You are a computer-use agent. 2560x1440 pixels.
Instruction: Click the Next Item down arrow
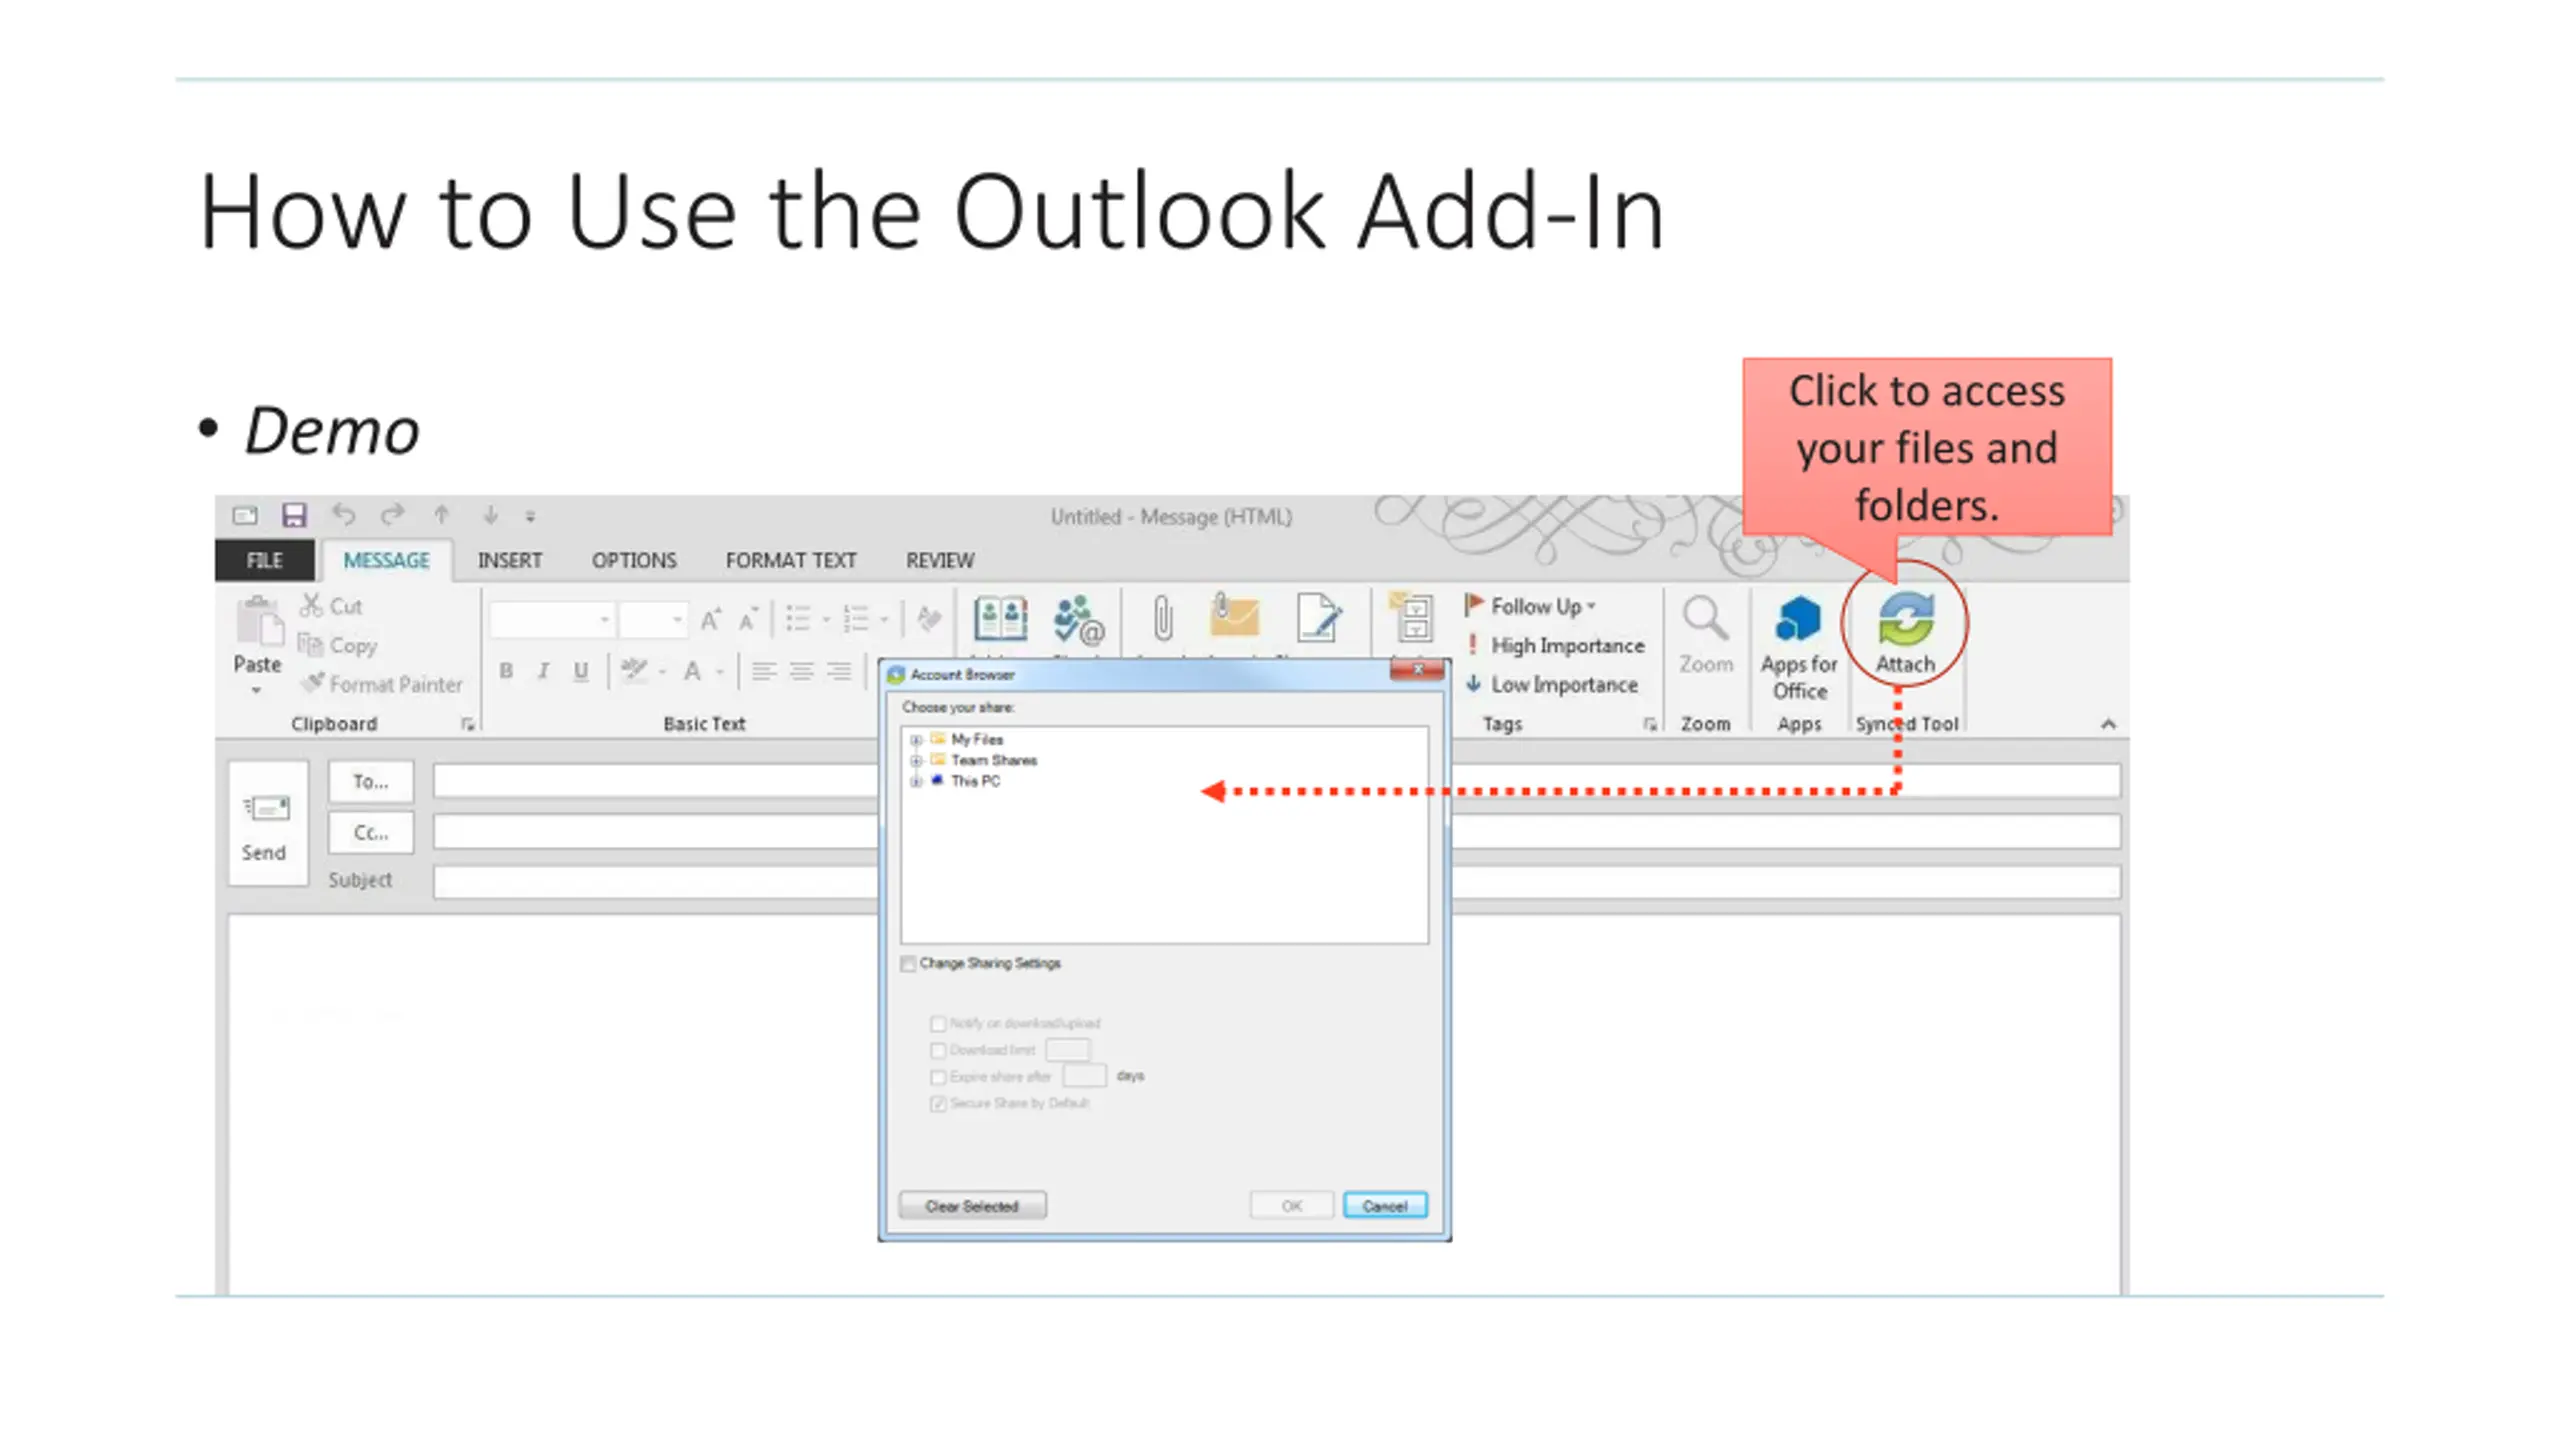coord(490,515)
